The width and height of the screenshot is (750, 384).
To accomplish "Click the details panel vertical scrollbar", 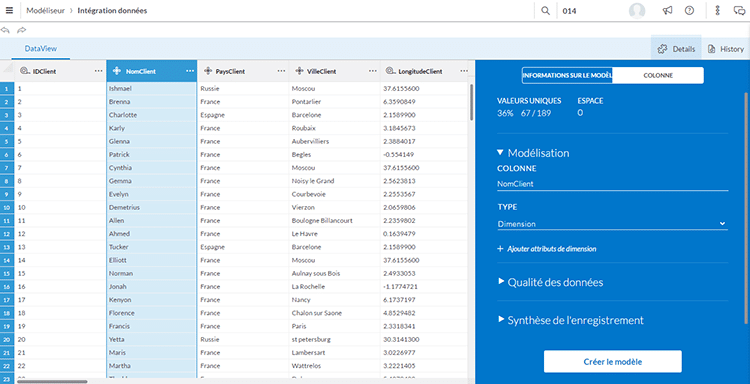I will click(x=747, y=208).
